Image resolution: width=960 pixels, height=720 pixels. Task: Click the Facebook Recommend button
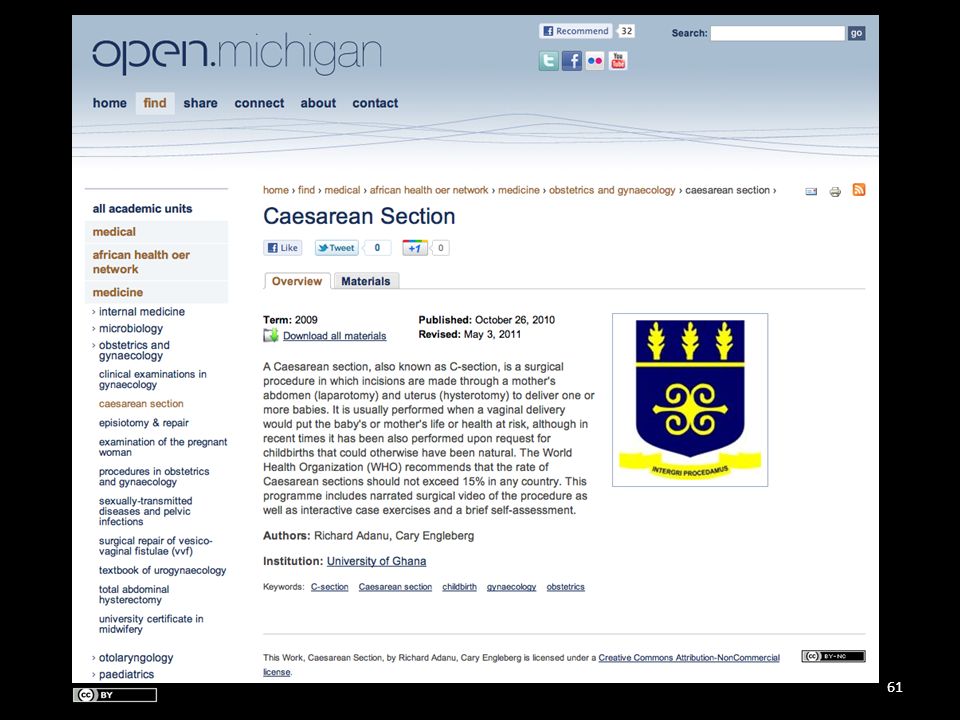click(576, 31)
